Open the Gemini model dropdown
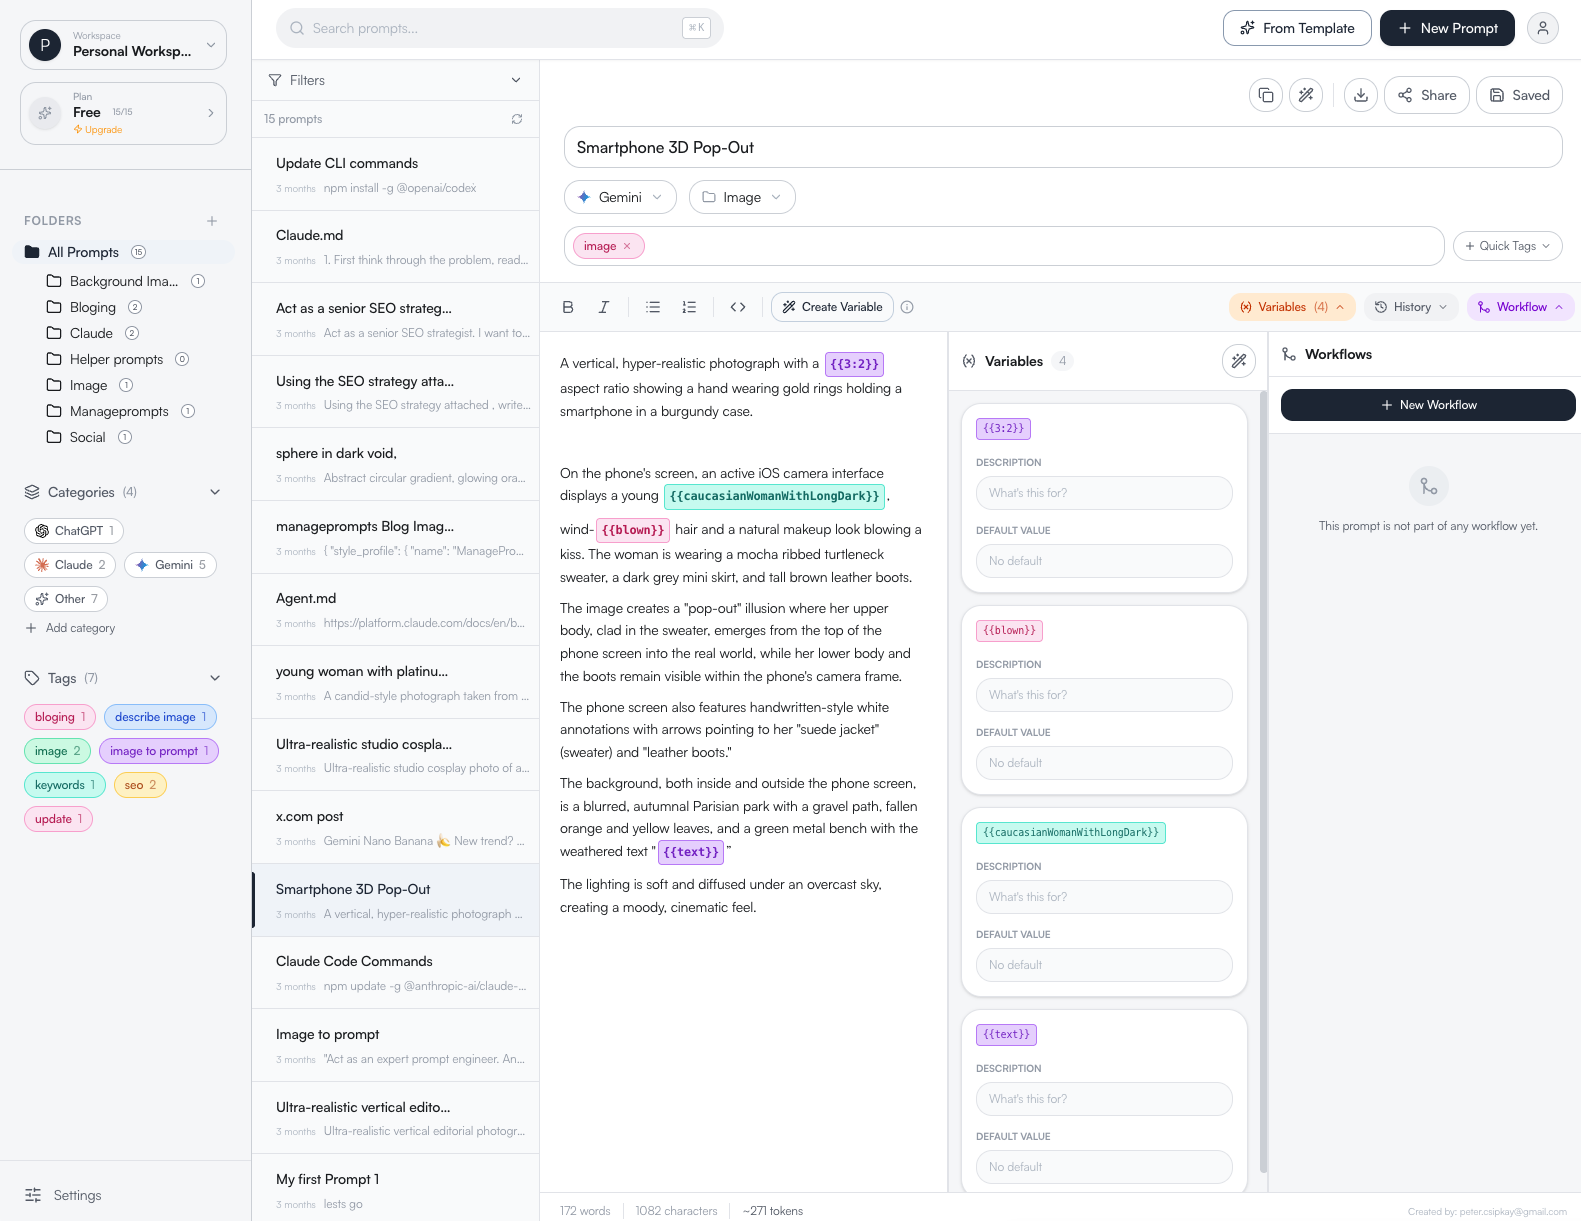Image resolution: width=1581 pixels, height=1221 pixels. point(620,197)
